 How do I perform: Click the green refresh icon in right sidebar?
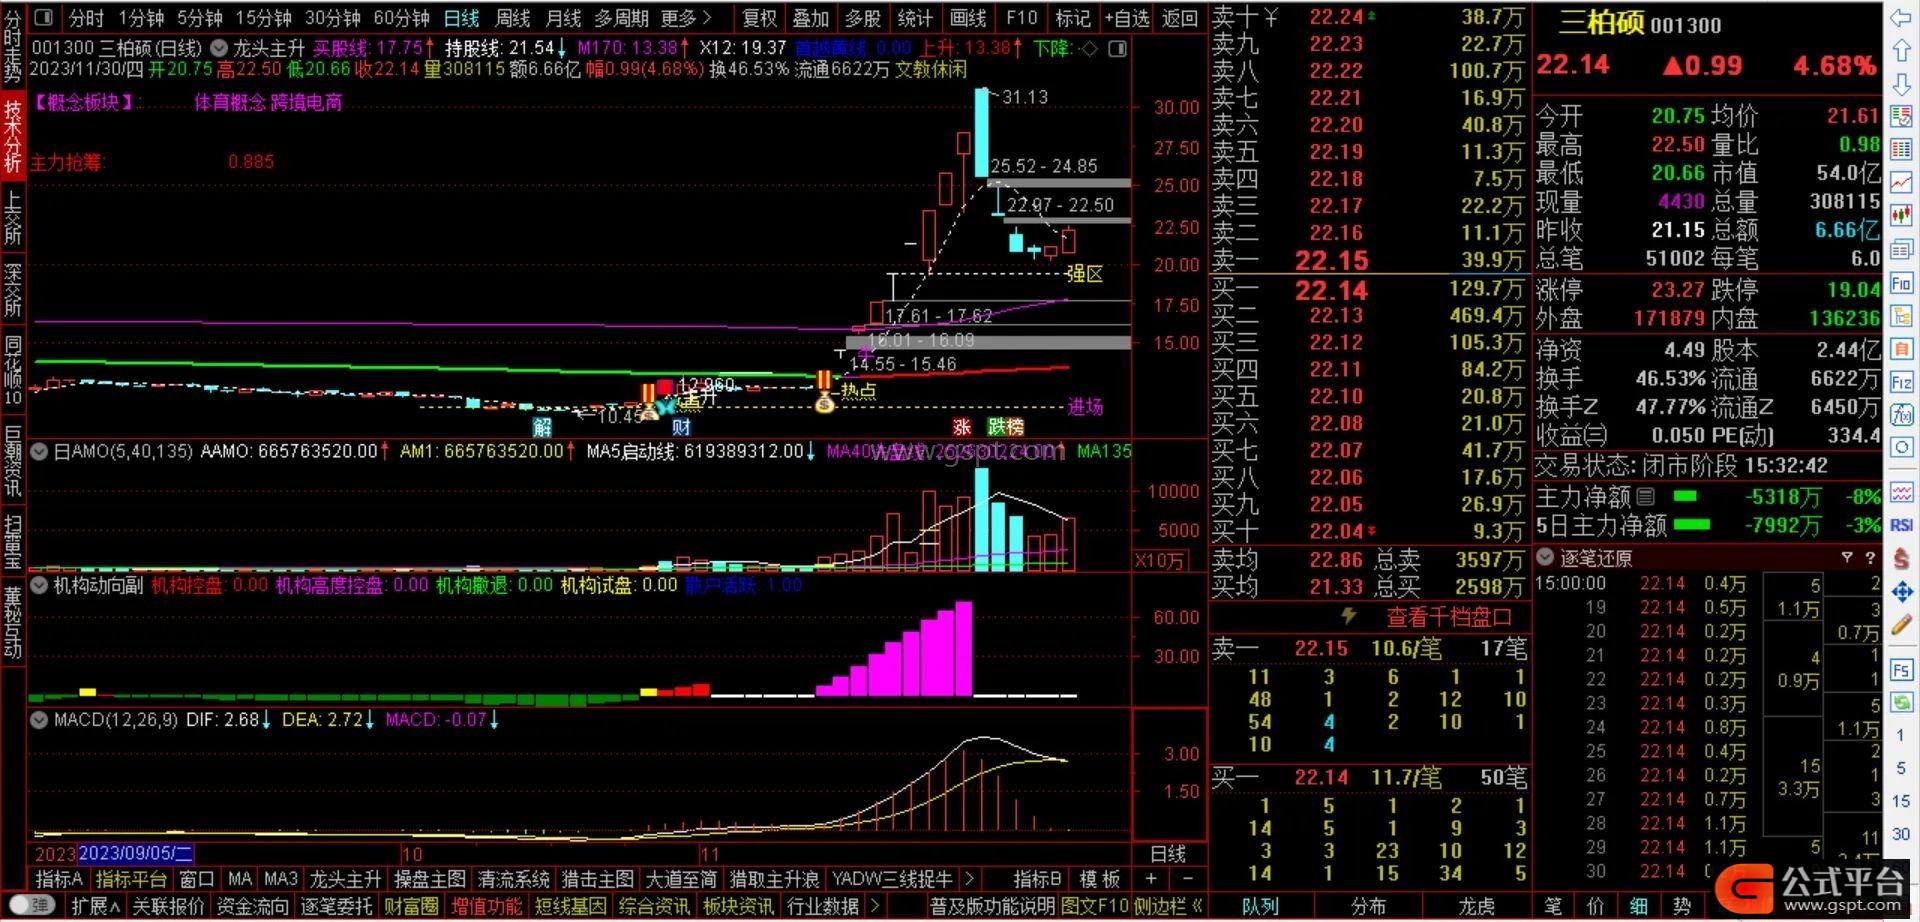pyautogui.click(x=1901, y=702)
